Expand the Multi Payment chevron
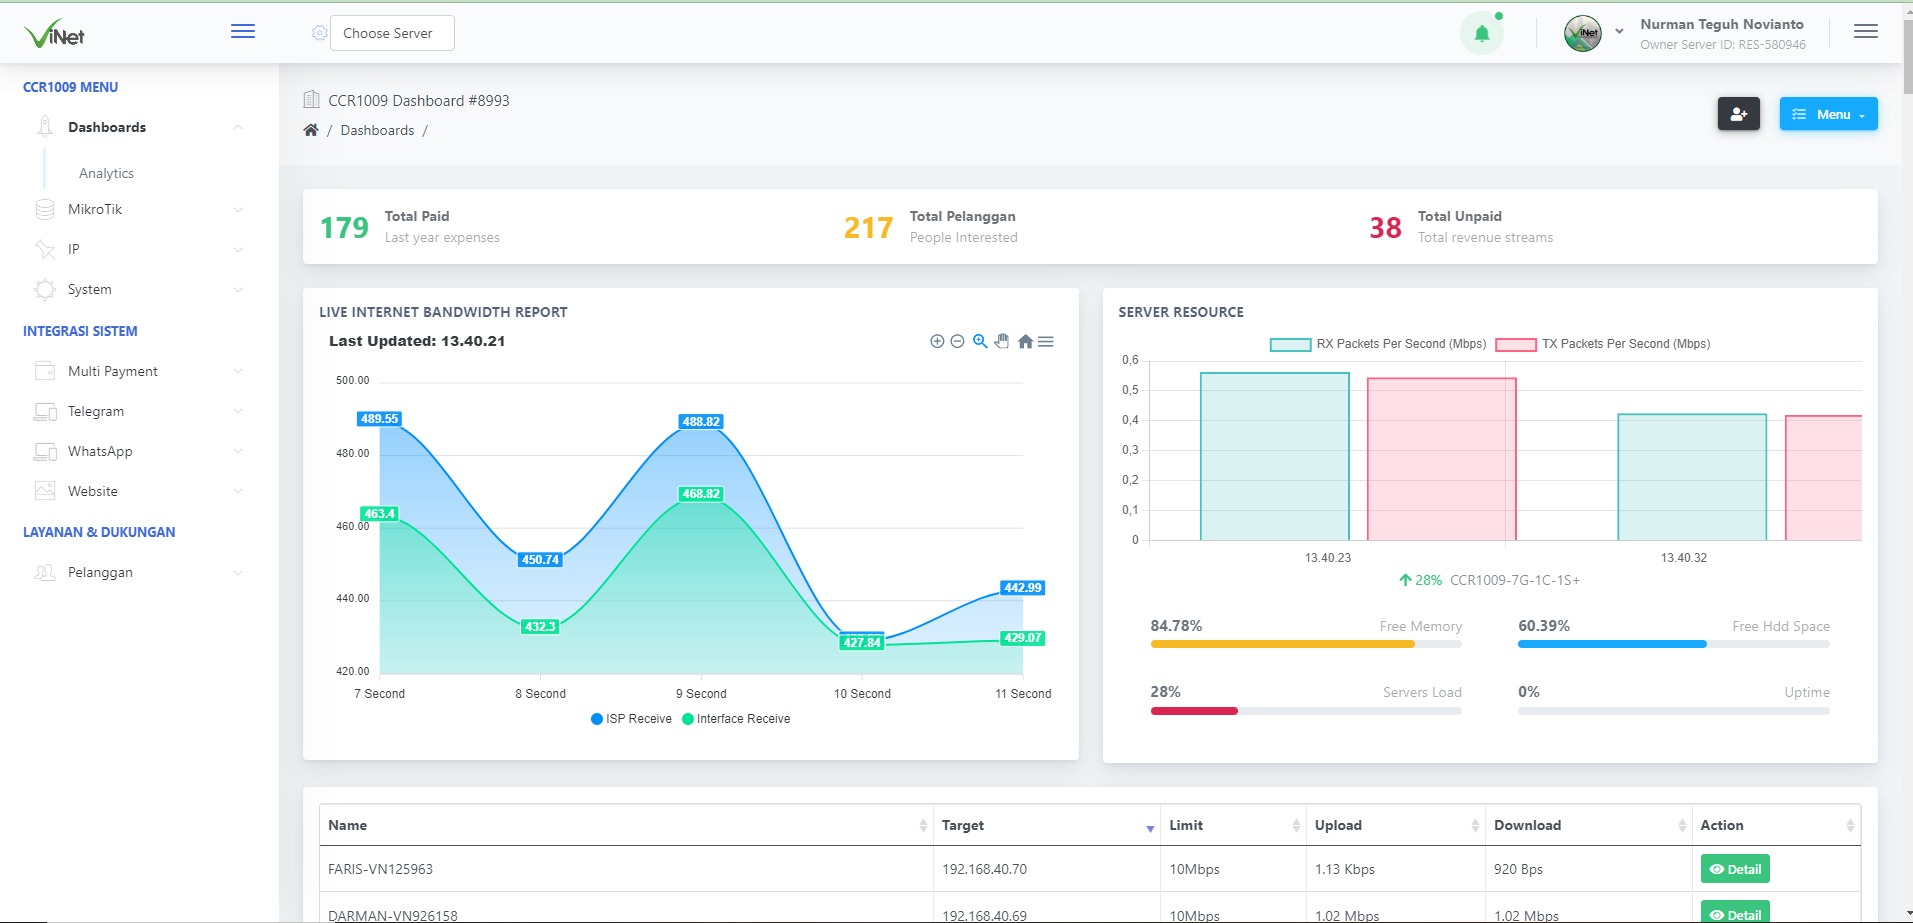1913x923 pixels. [238, 371]
